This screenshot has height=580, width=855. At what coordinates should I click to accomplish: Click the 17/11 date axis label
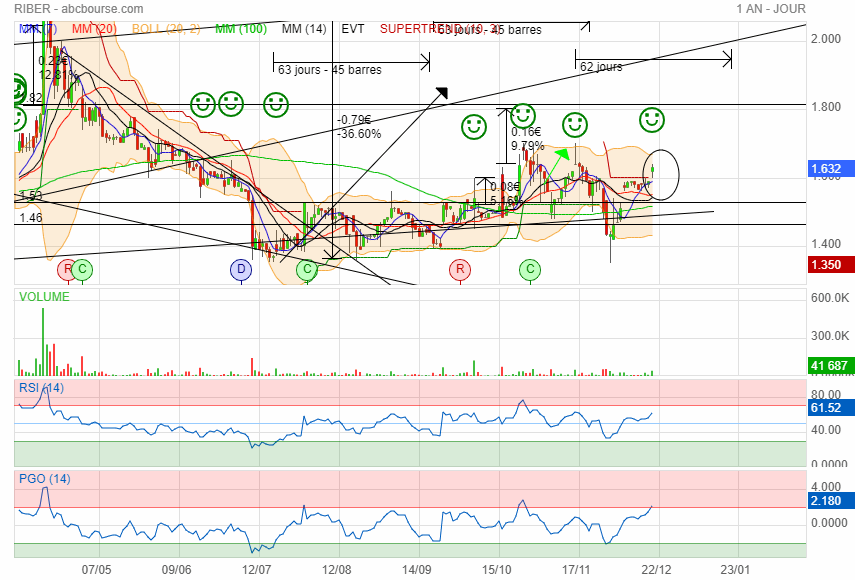point(576,570)
